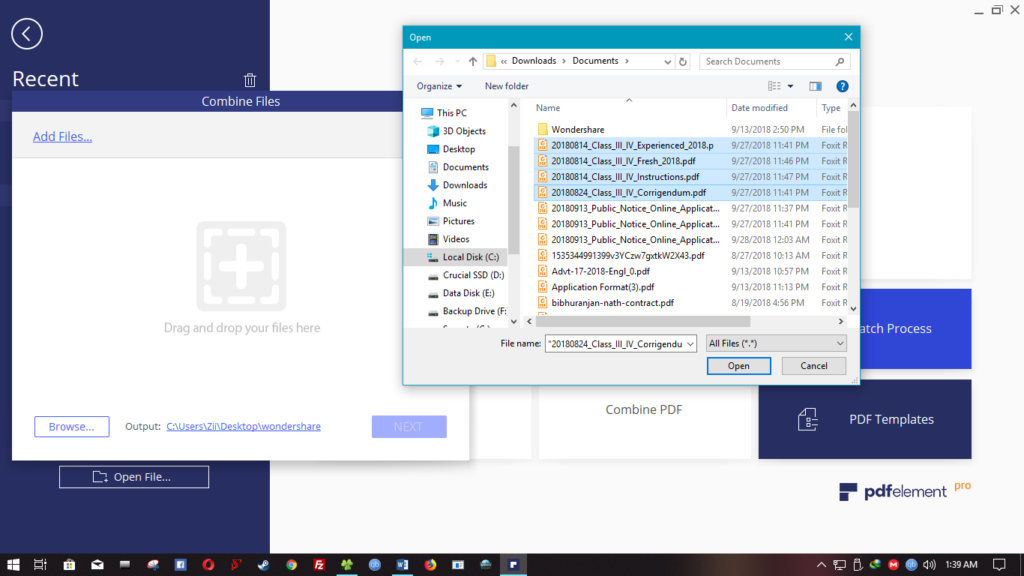Screen dimensions: 1024x576
Task: Click the back arrow circle in PDFelement
Action: tap(27, 34)
